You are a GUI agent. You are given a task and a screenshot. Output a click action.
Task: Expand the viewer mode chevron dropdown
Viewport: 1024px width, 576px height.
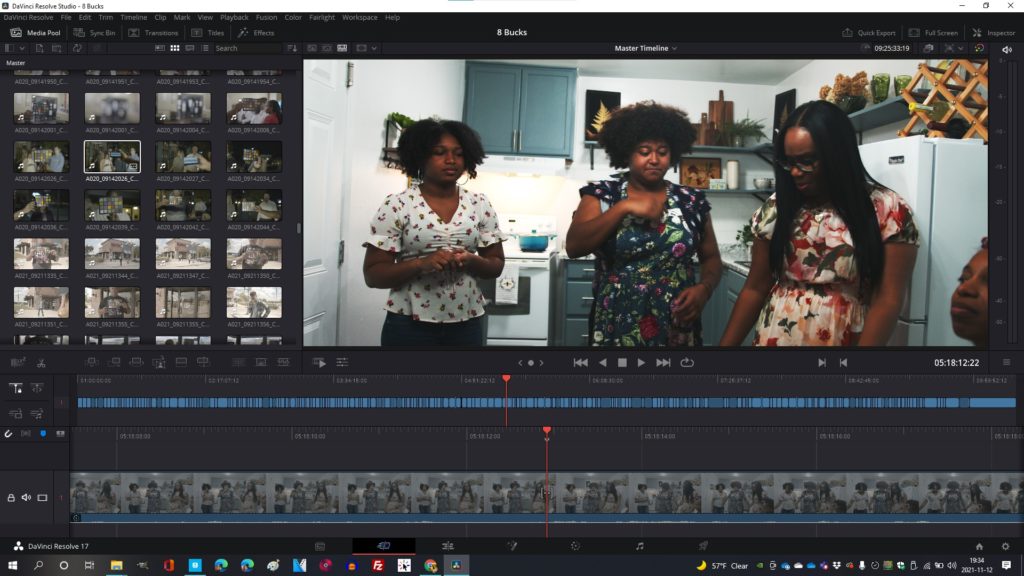coord(375,48)
